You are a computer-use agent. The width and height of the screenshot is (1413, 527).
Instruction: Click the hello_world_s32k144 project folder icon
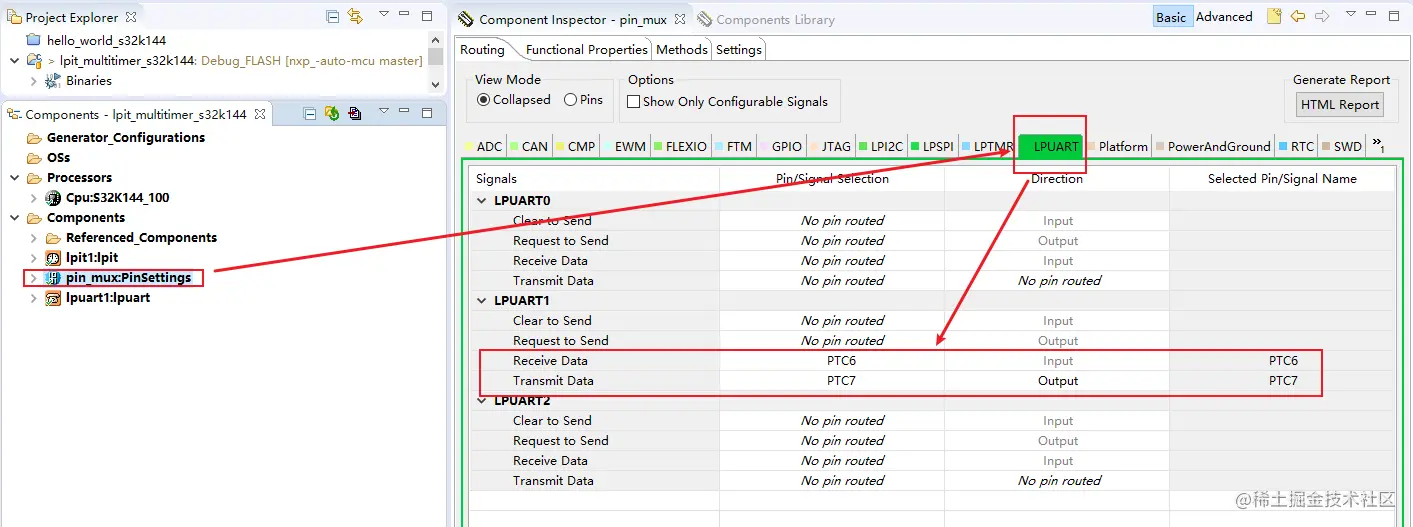point(33,41)
